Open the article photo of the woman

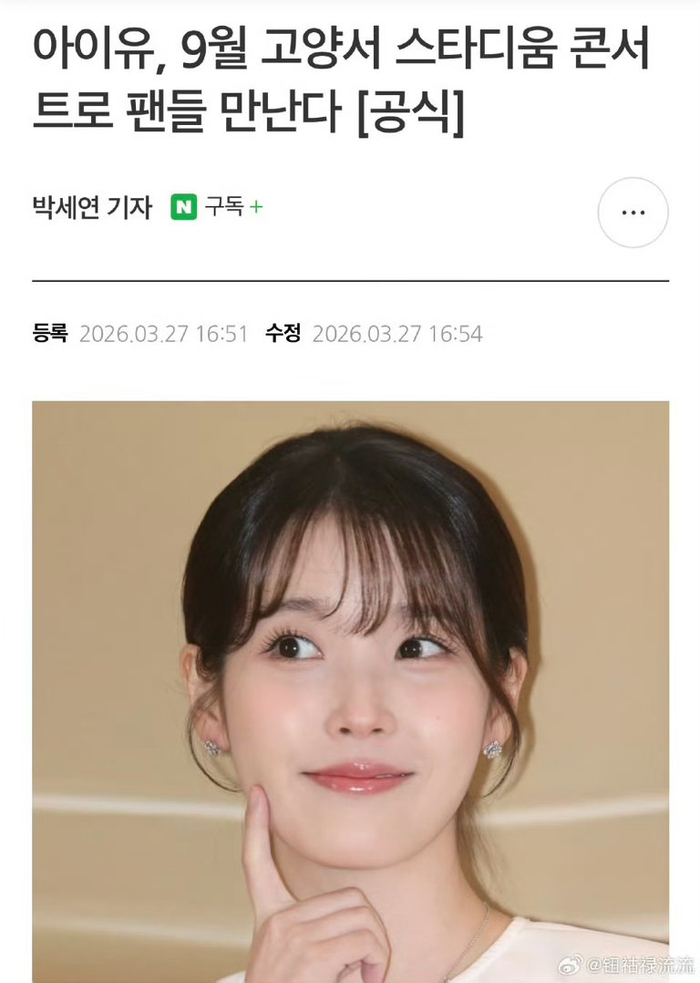(350, 691)
